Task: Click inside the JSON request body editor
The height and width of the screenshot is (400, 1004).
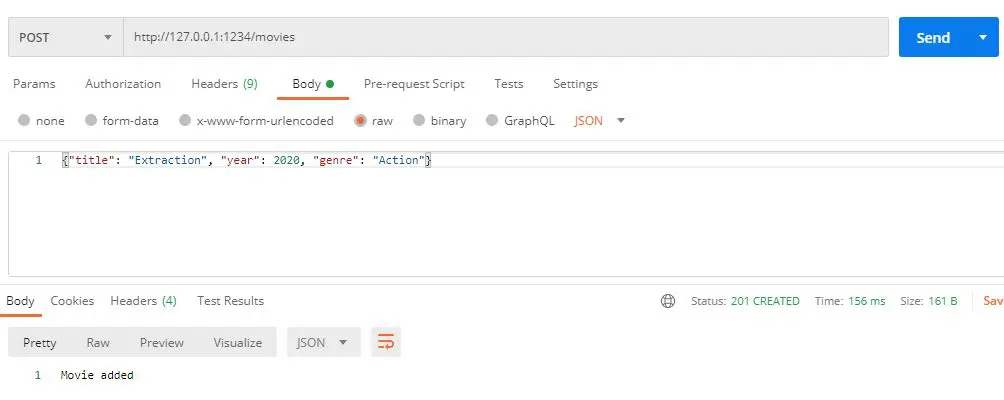Action: tap(500, 220)
